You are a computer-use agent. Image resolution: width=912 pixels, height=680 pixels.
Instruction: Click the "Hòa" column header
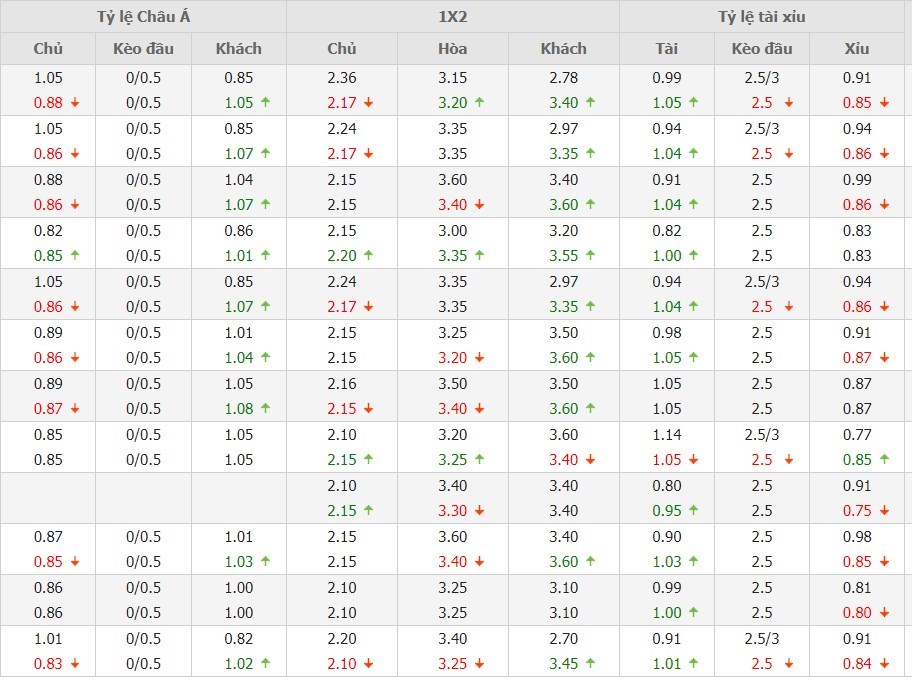452,48
